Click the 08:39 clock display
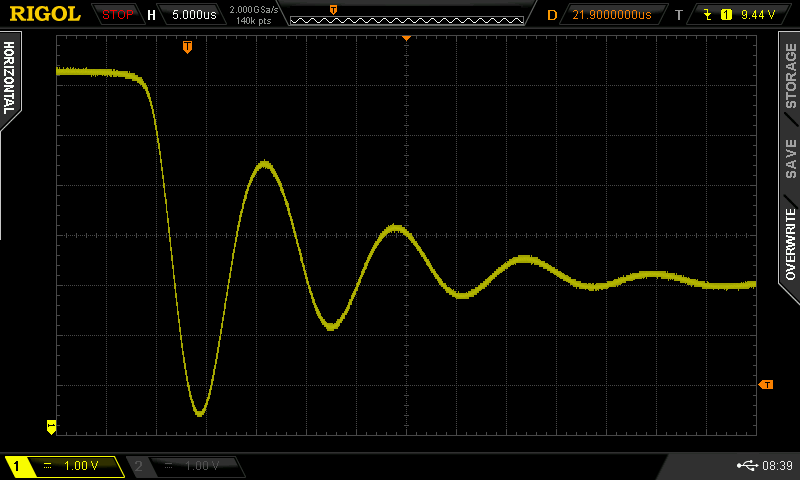Screen dimensions: 800x480 coord(777,466)
